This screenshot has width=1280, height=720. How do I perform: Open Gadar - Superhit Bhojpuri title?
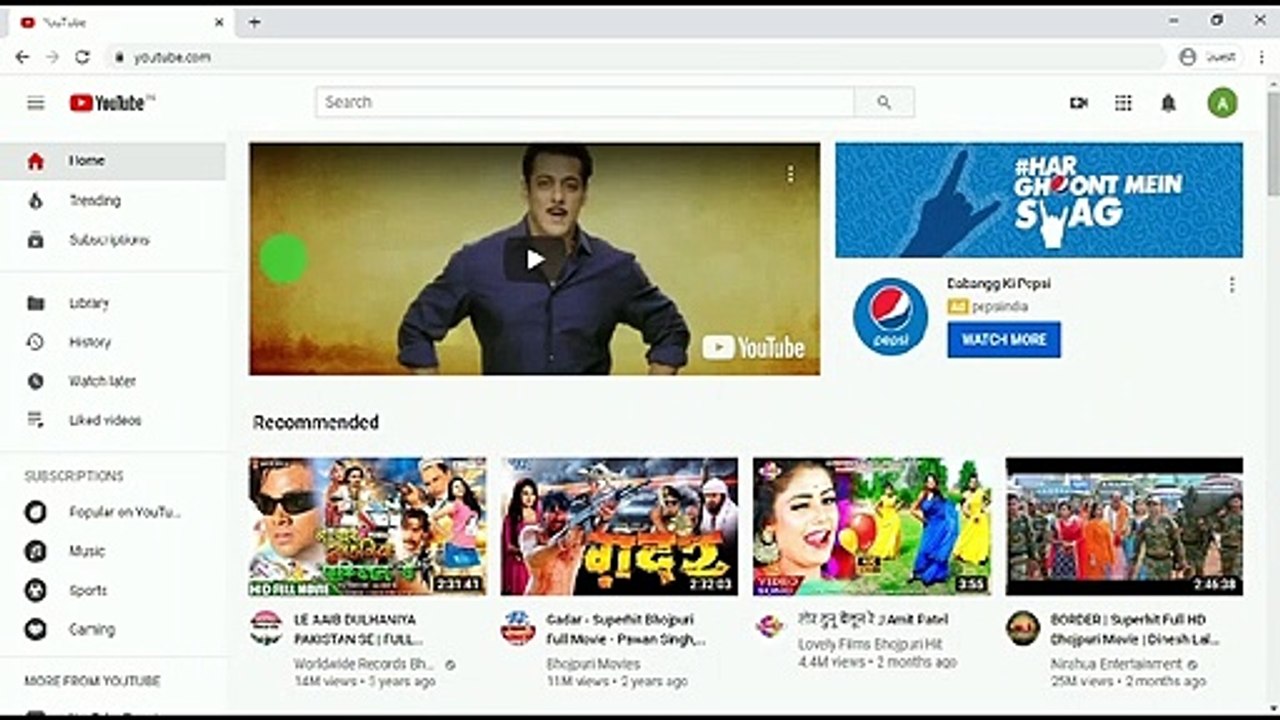[626, 629]
